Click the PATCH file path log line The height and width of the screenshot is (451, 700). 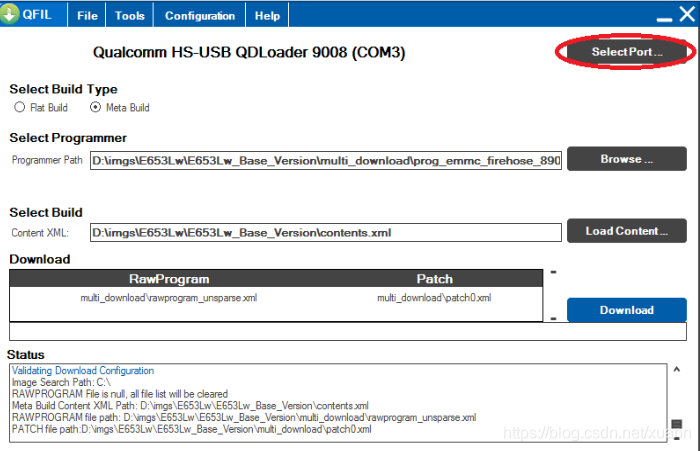(192, 429)
